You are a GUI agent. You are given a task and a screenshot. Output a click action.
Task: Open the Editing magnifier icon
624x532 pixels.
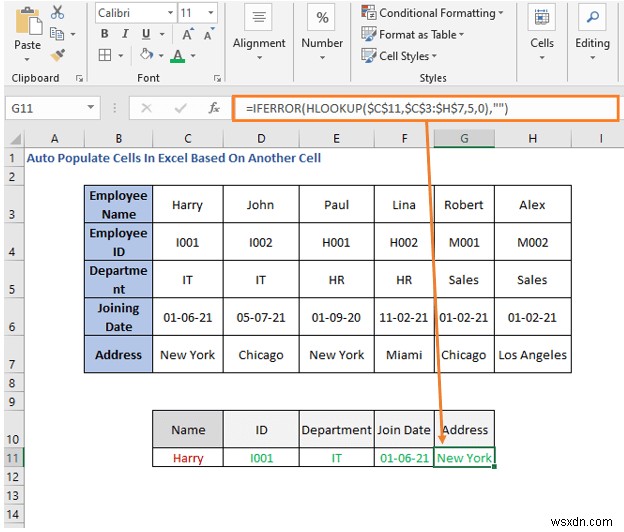pos(593,17)
